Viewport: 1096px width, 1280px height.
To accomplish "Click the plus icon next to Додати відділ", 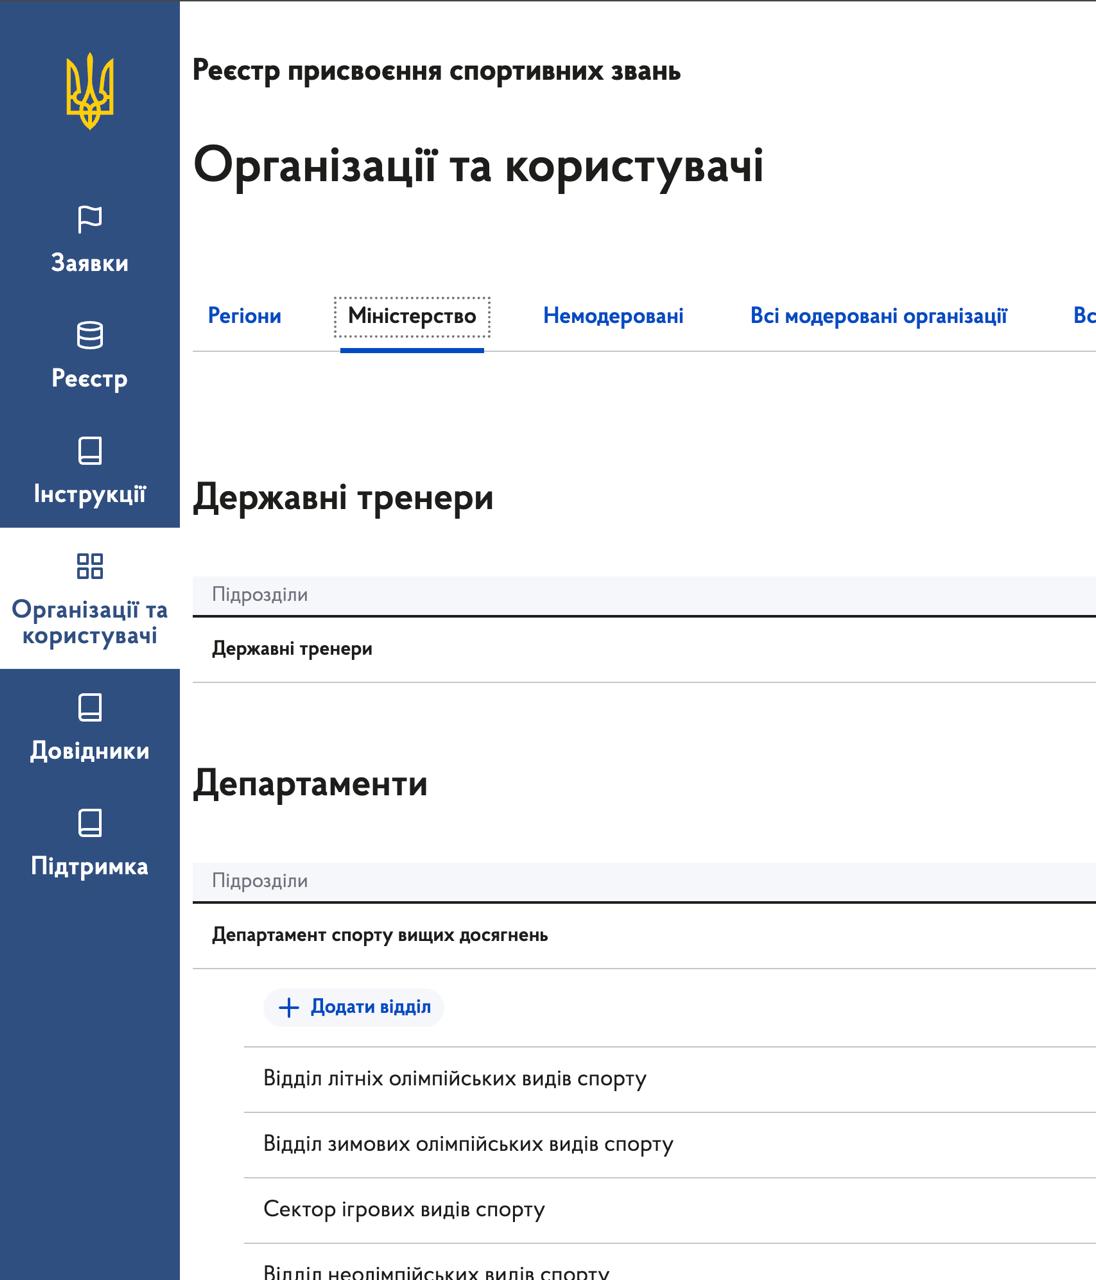I will pos(287,1007).
